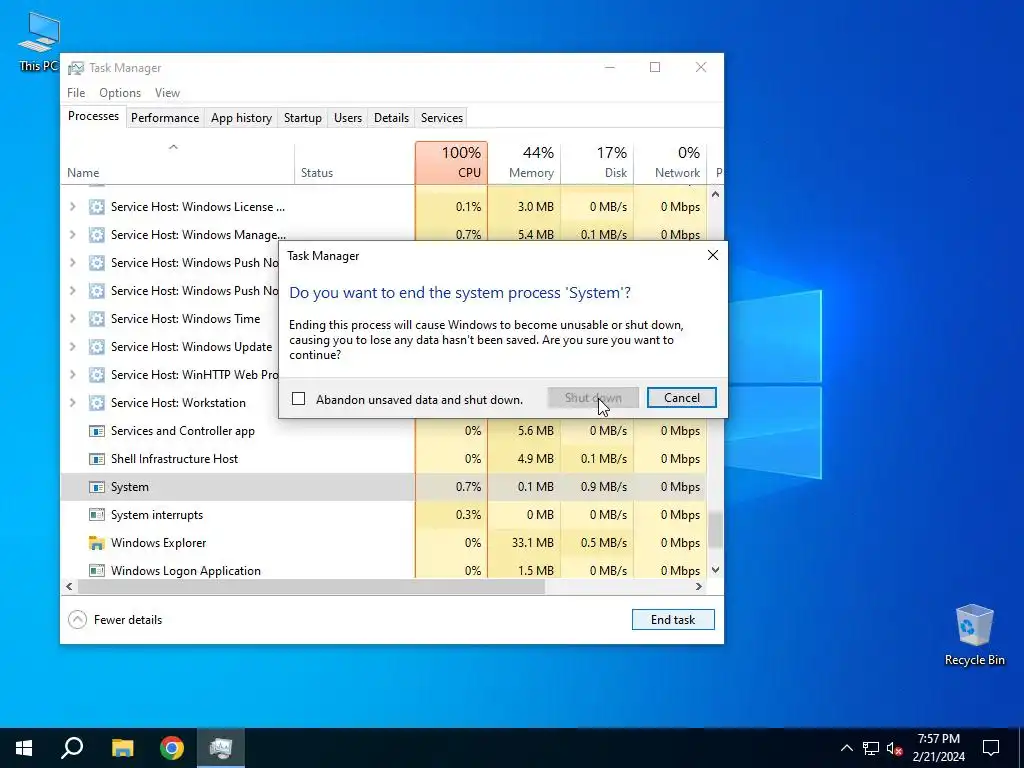This screenshot has height=768, width=1024.
Task: Select the Windows Explorer process row
Action: [x=384, y=543]
